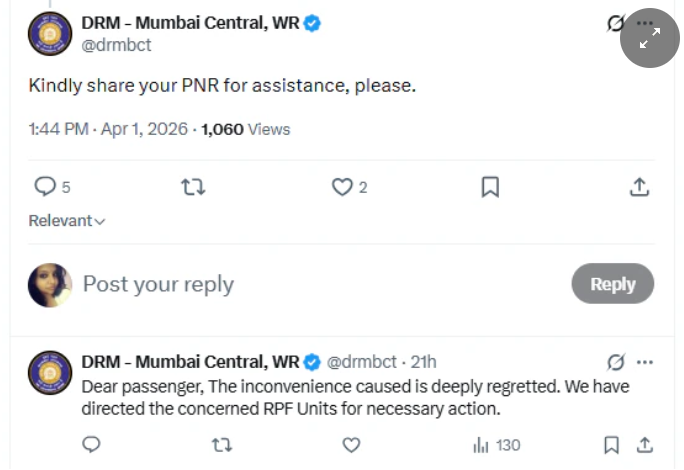
Task: Repost the RPF Units reply tweet
Action: coord(222,445)
